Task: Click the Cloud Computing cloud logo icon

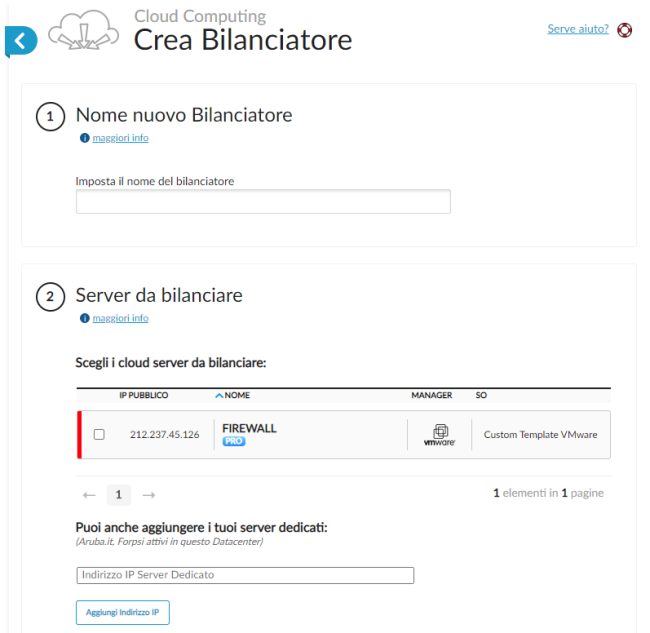Action: point(83,30)
